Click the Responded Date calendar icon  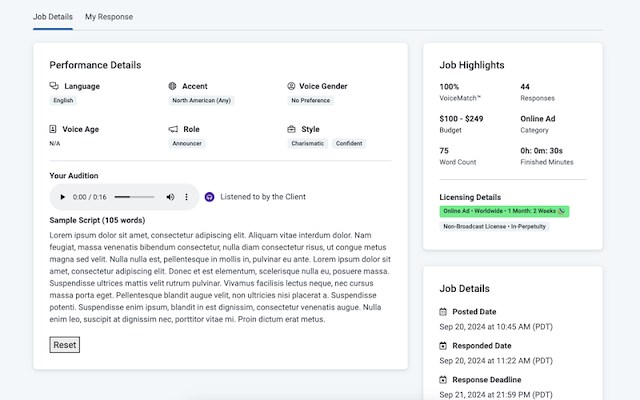point(444,345)
